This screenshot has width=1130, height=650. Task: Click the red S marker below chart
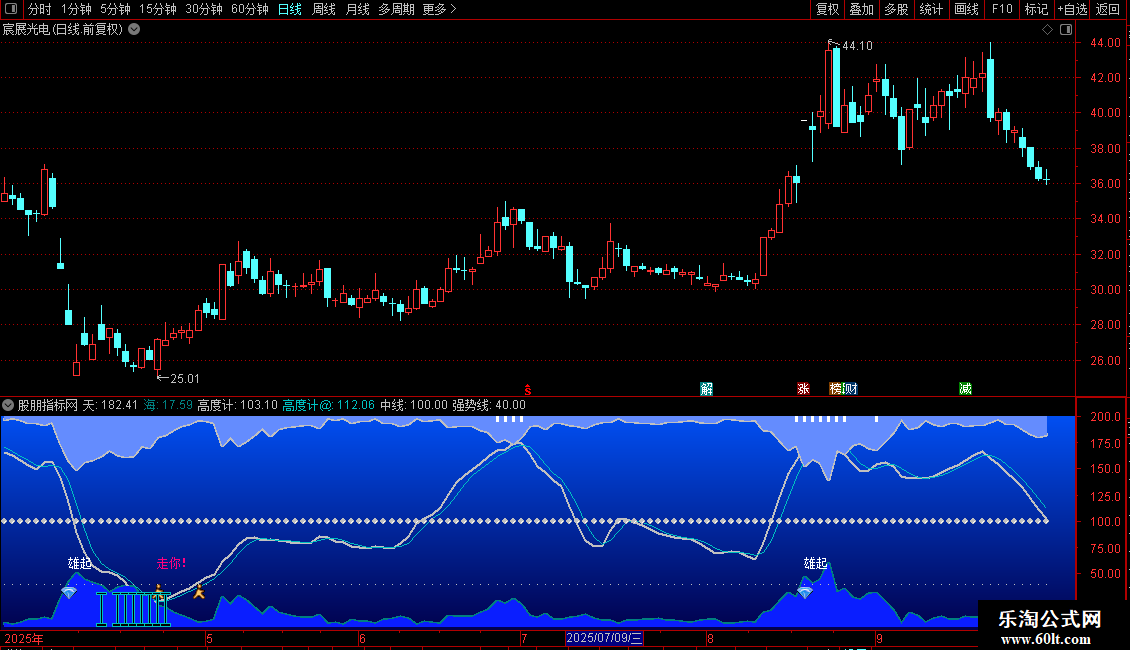pos(528,390)
